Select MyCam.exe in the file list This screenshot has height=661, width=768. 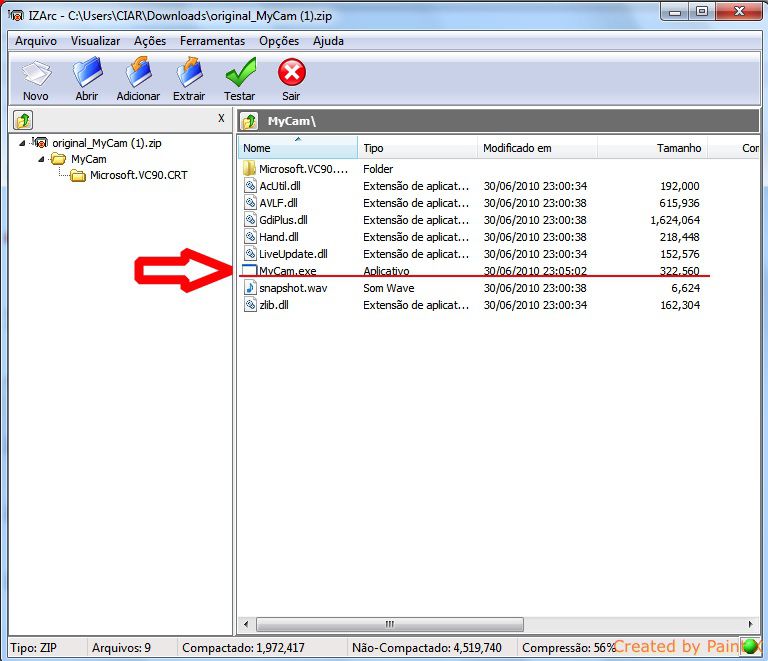pos(287,271)
